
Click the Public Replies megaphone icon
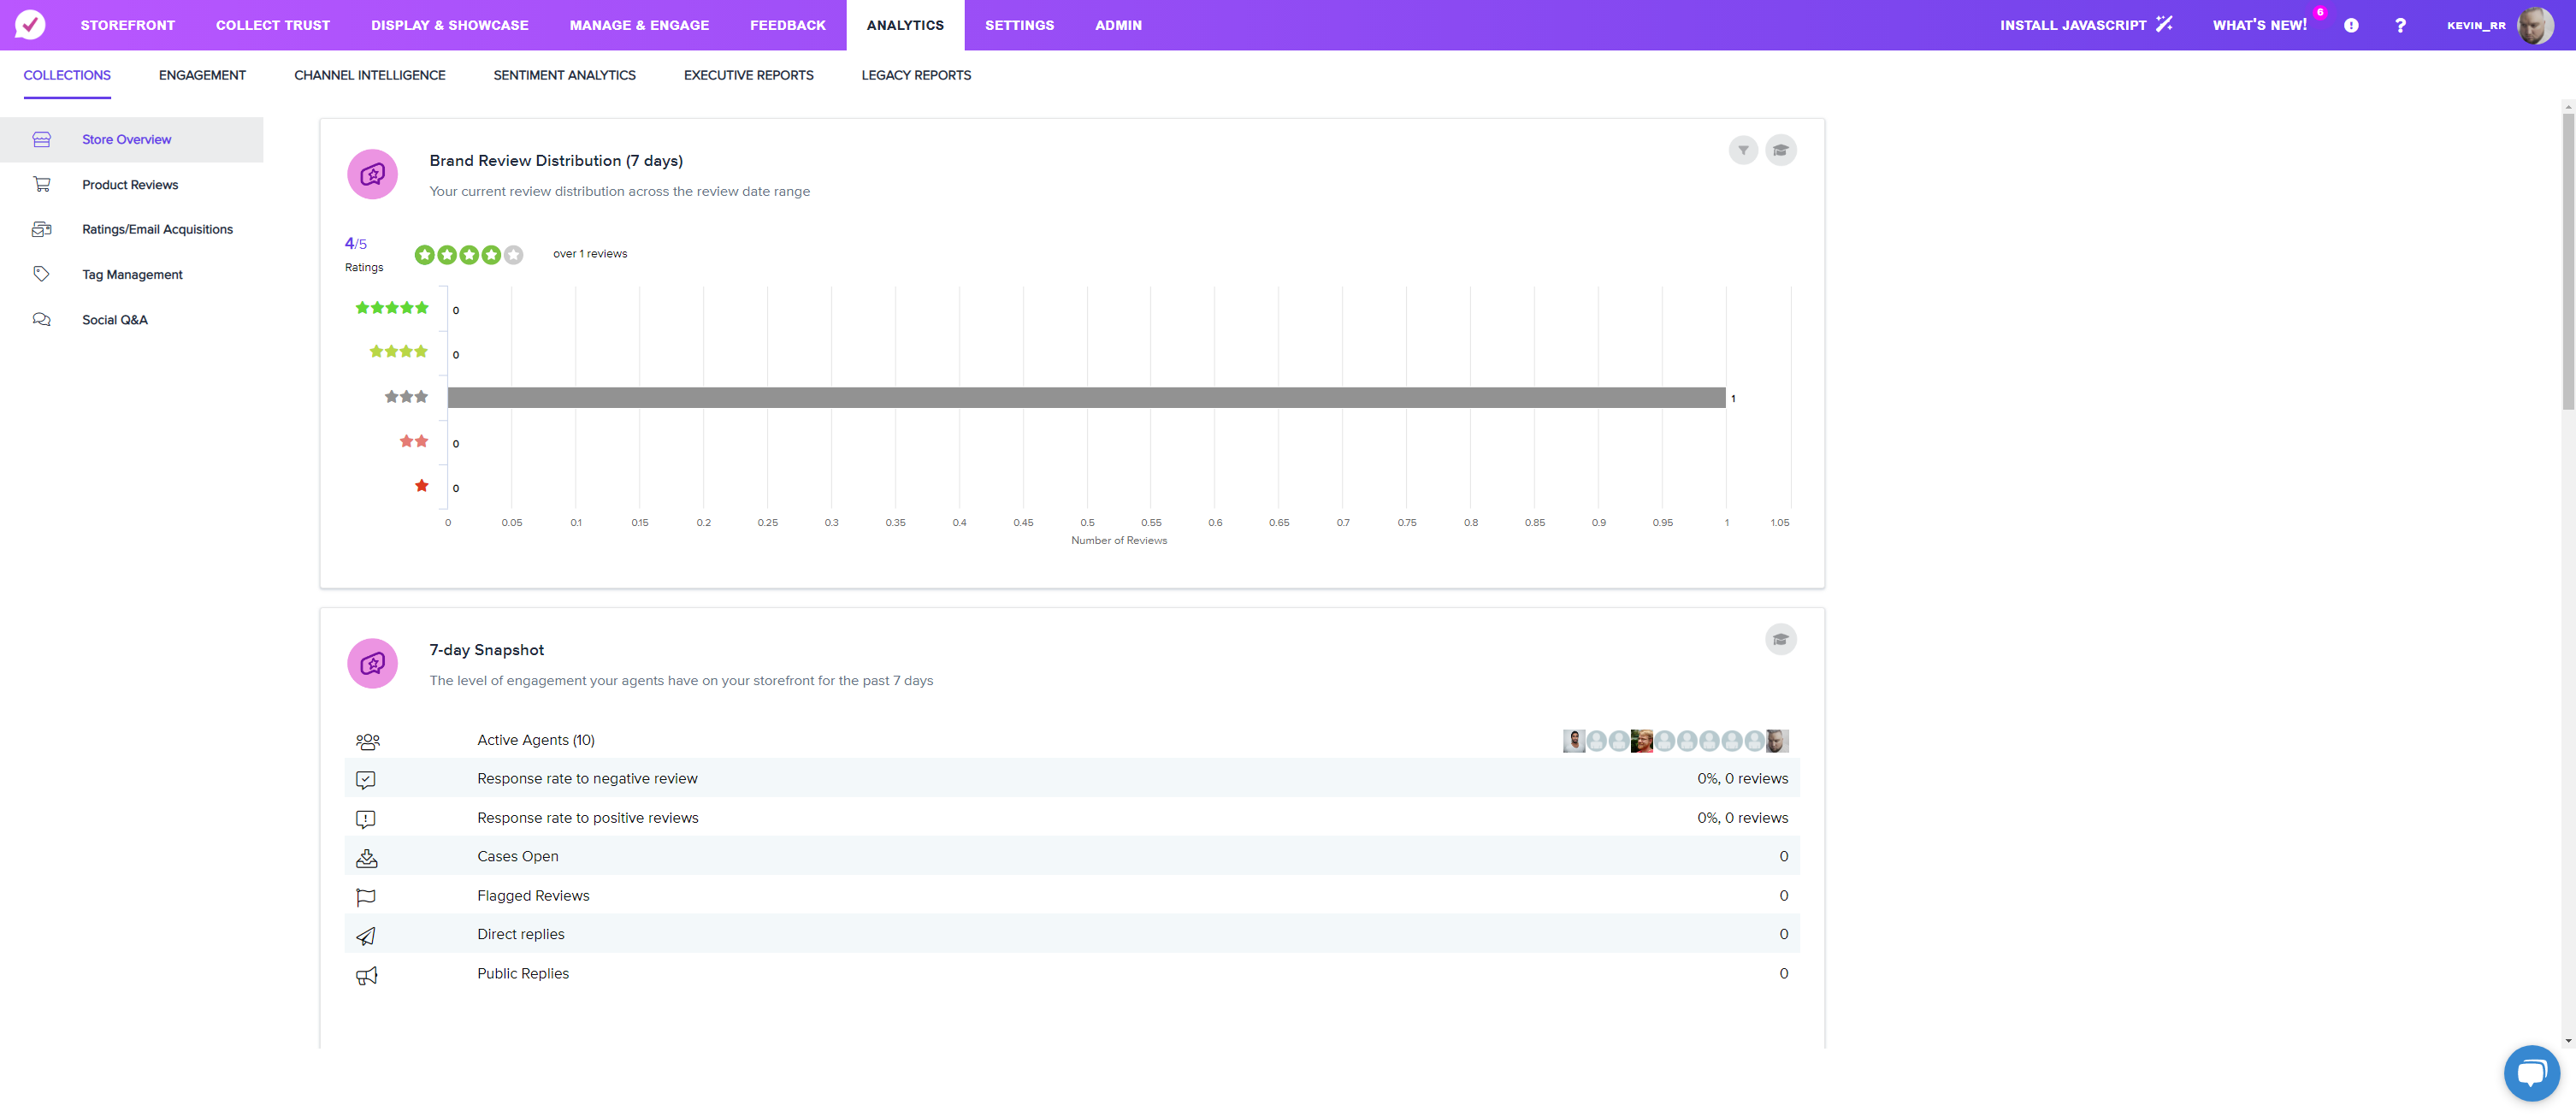[x=367, y=975]
